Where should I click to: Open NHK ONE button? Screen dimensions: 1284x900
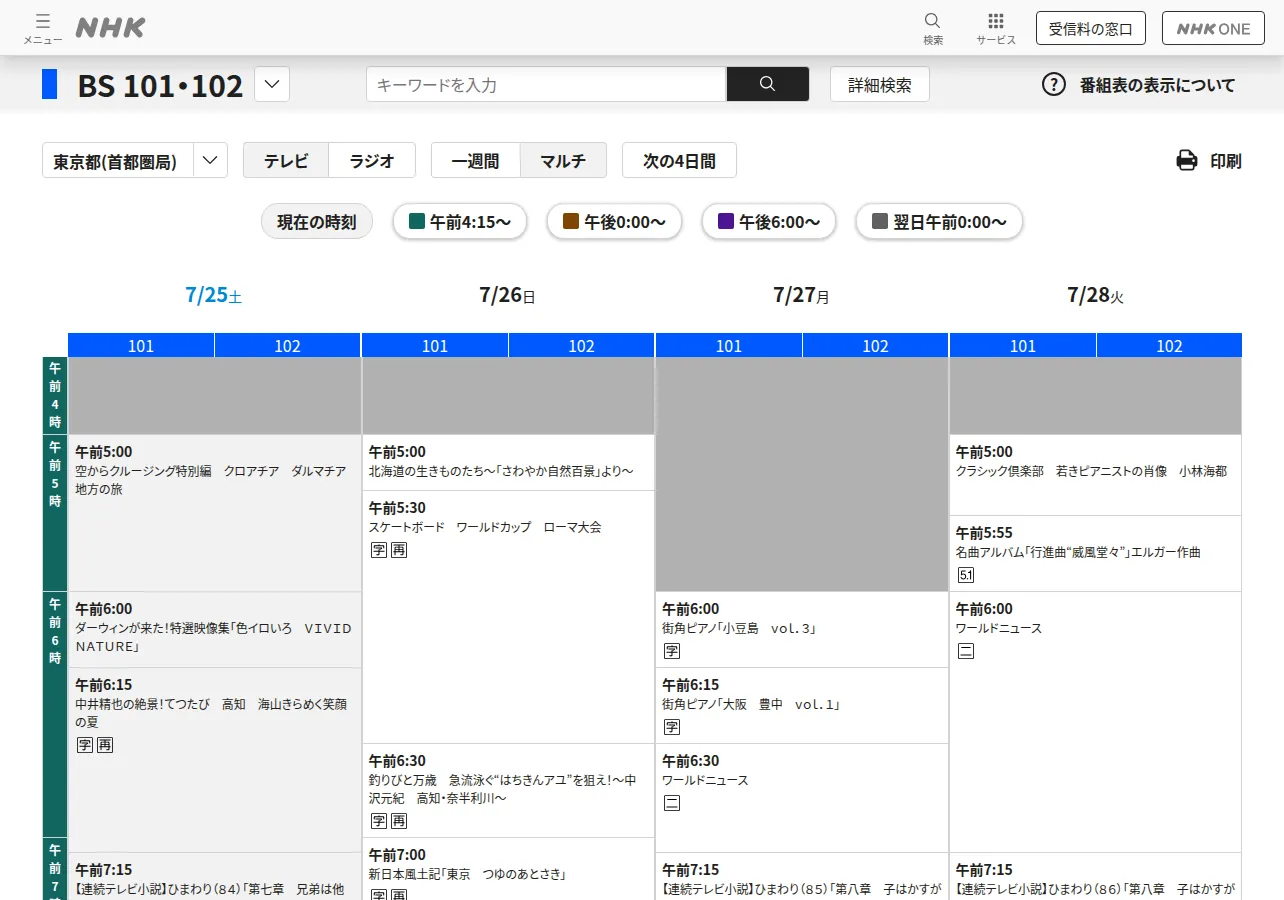point(1213,28)
